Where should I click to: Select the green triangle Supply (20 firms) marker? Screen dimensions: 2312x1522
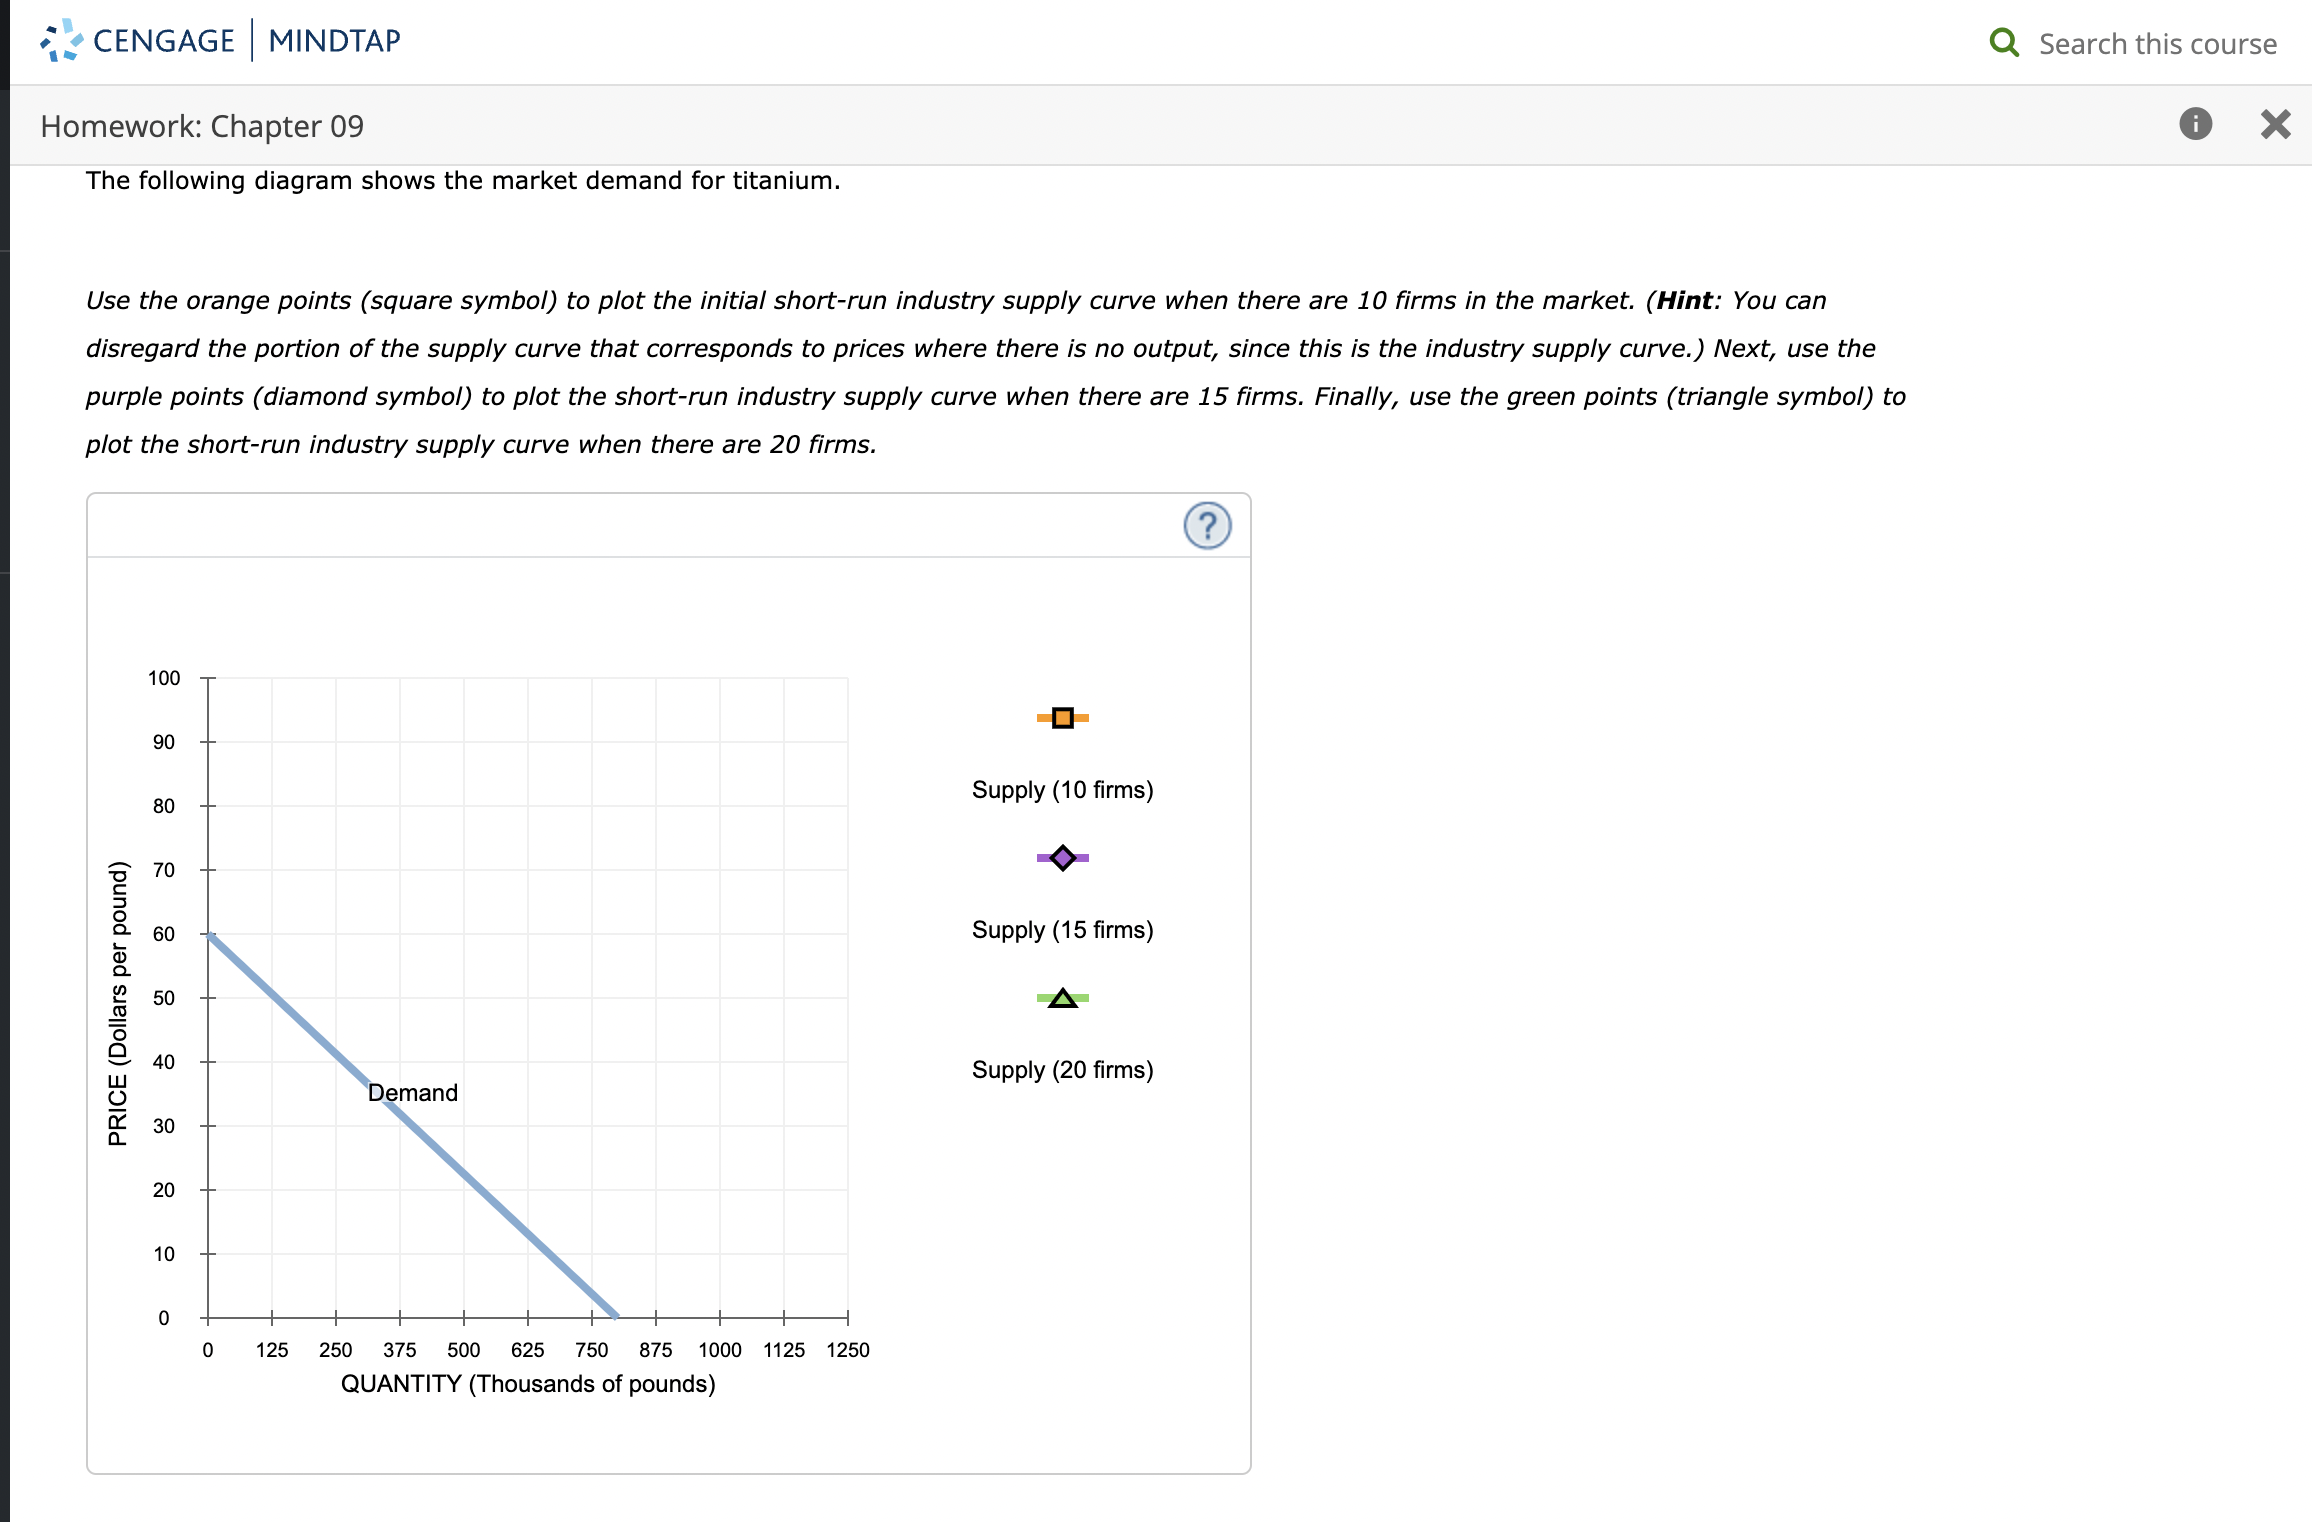1062,998
